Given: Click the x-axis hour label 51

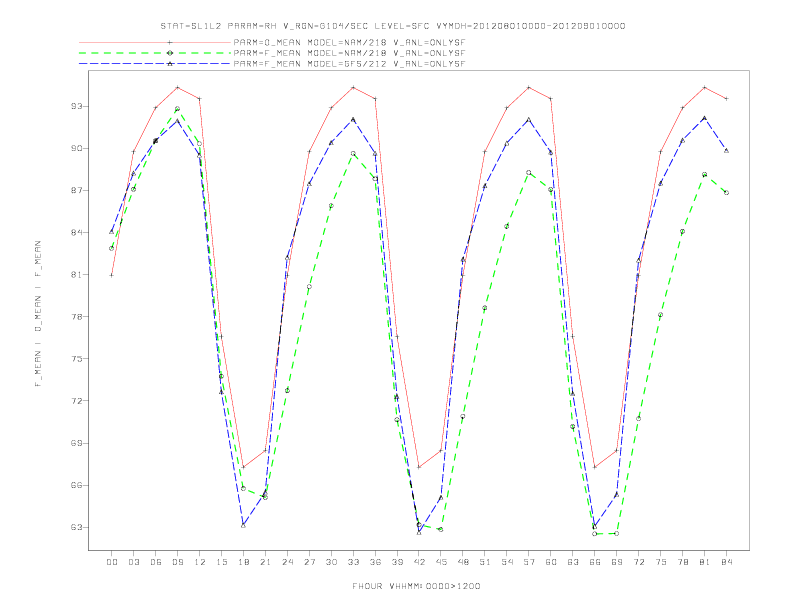Looking at the screenshot, I should point(485,562).
